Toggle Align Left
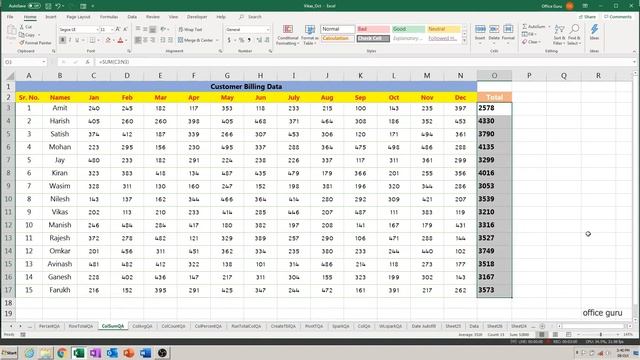 (138, 40)
